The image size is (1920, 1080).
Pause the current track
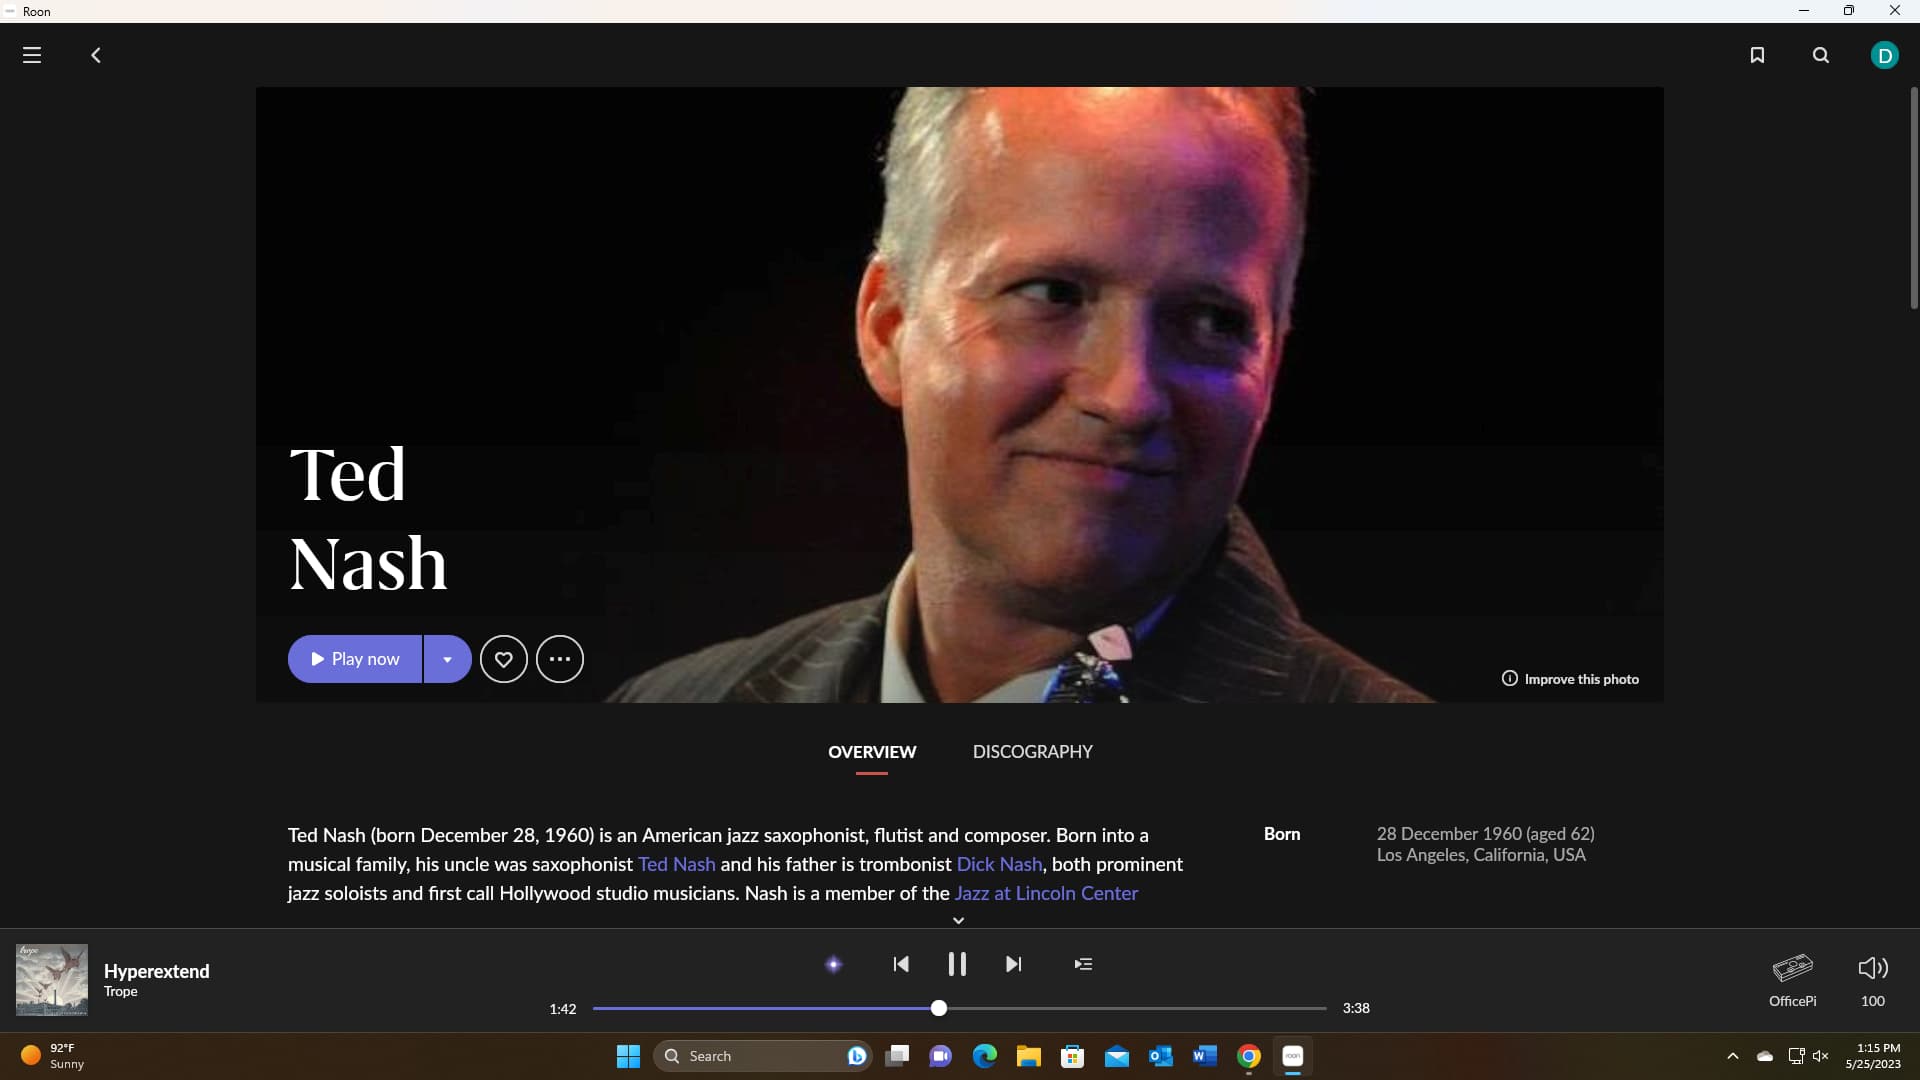[x=957, y=964]
